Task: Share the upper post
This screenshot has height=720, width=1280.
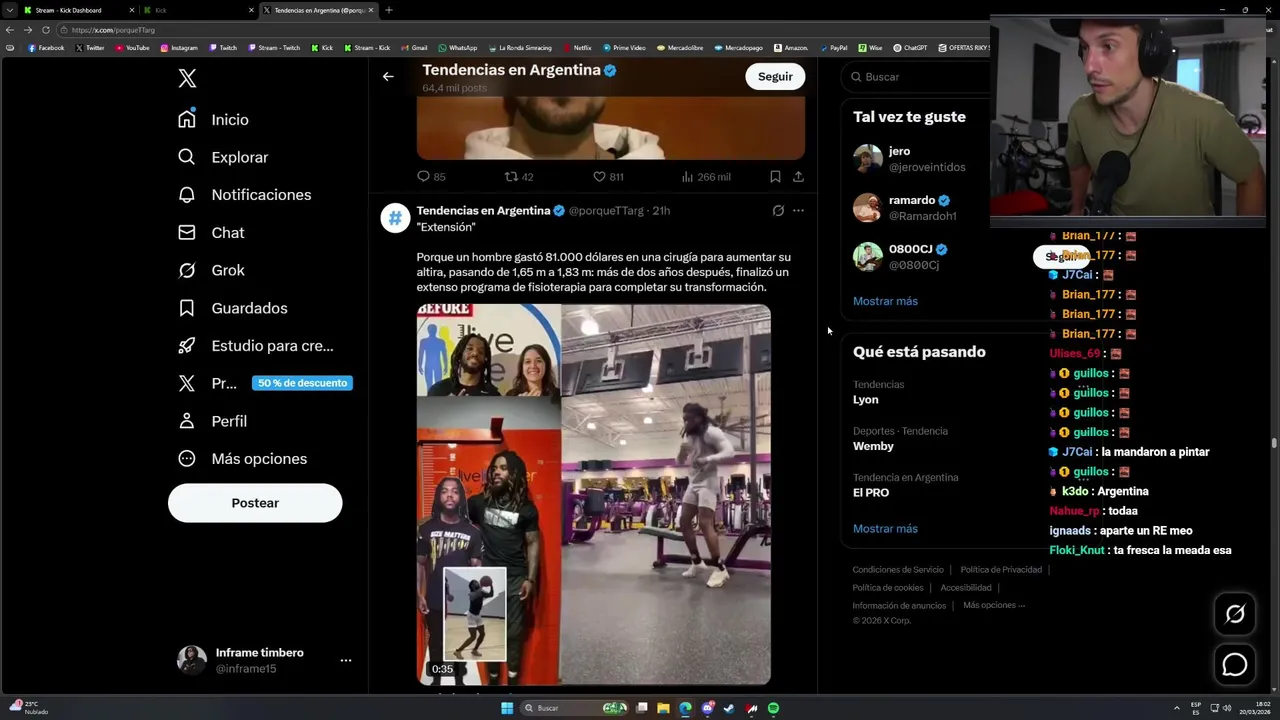Action: (798, 176)
